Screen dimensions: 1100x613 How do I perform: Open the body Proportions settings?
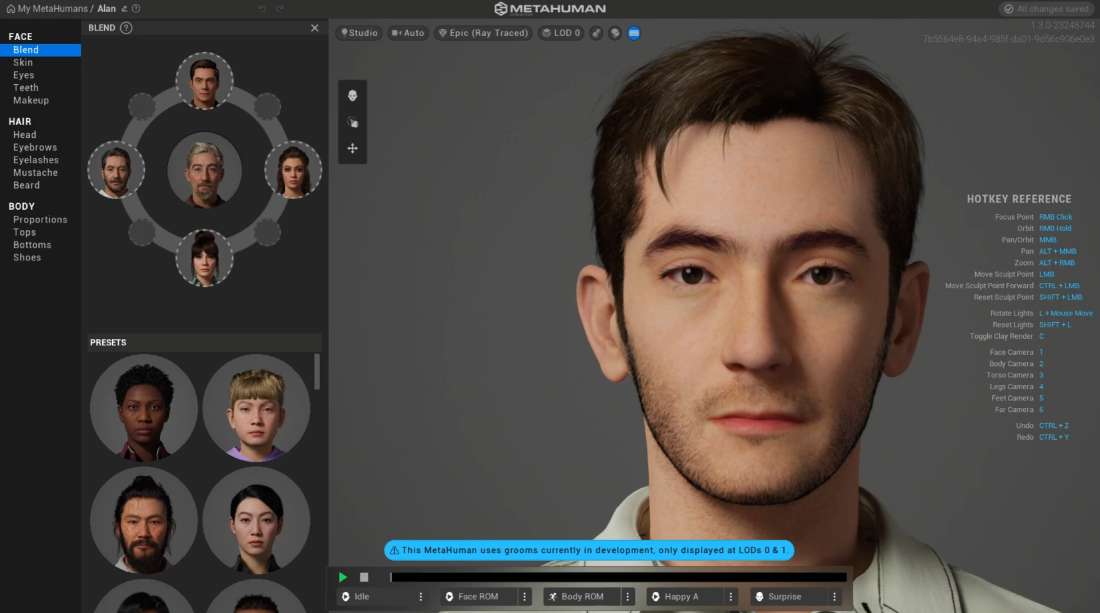click(41, 220)
